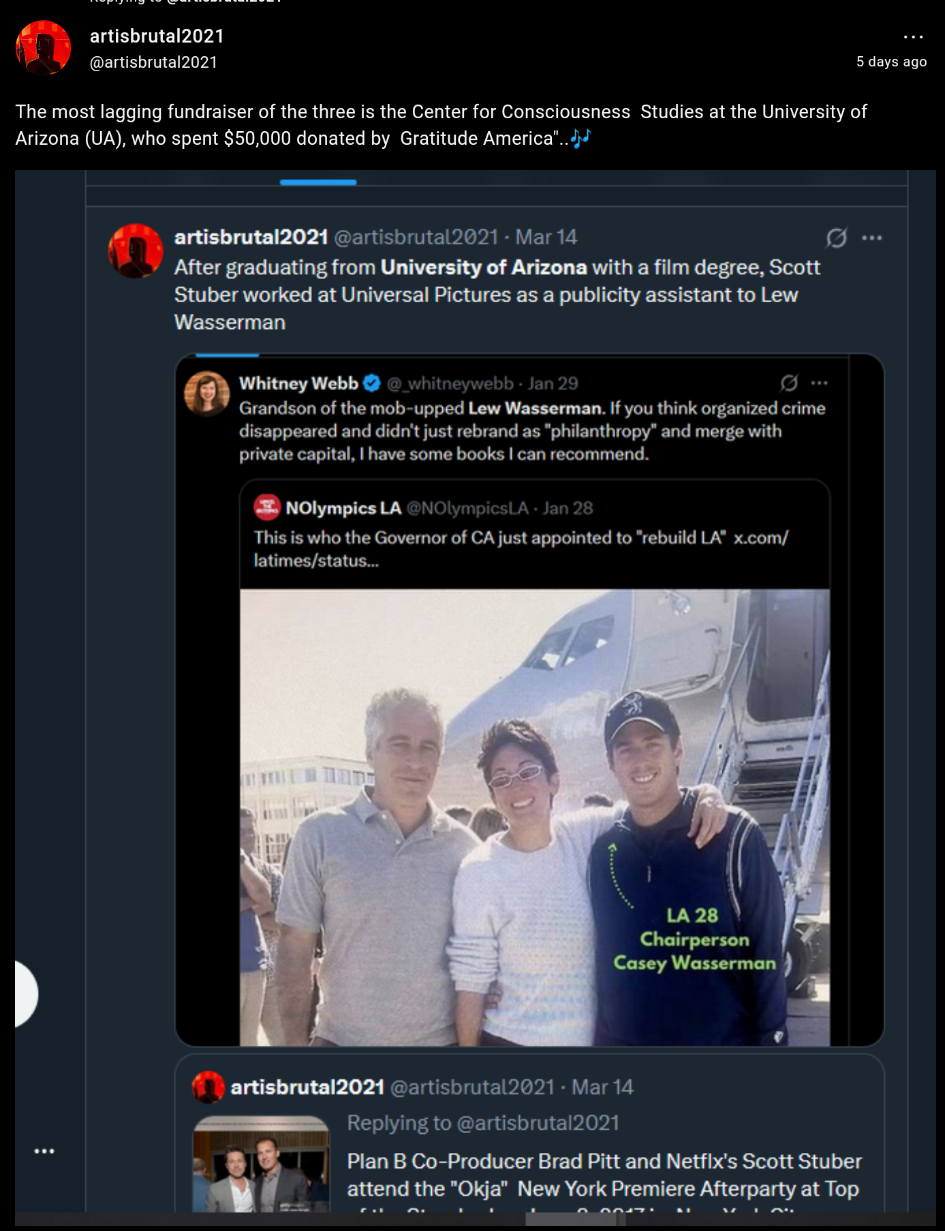Click the NOlympics LA red avatar
The height and width of the screenshot is (1231, 945).
[x=266, y=508]
